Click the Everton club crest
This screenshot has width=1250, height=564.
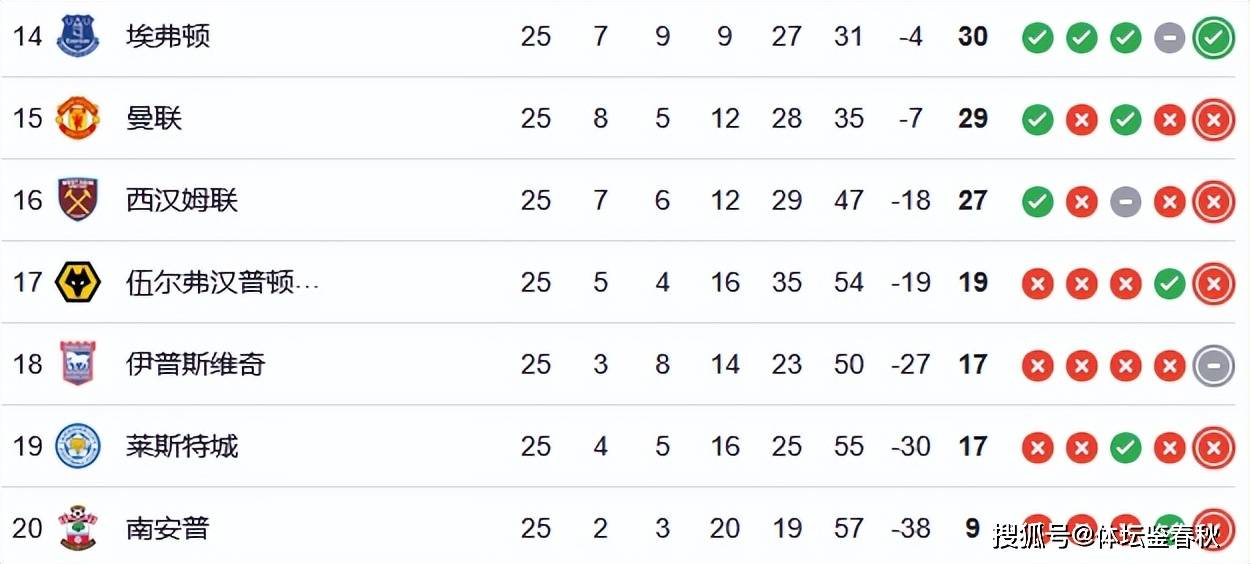[x=77, y=36]
